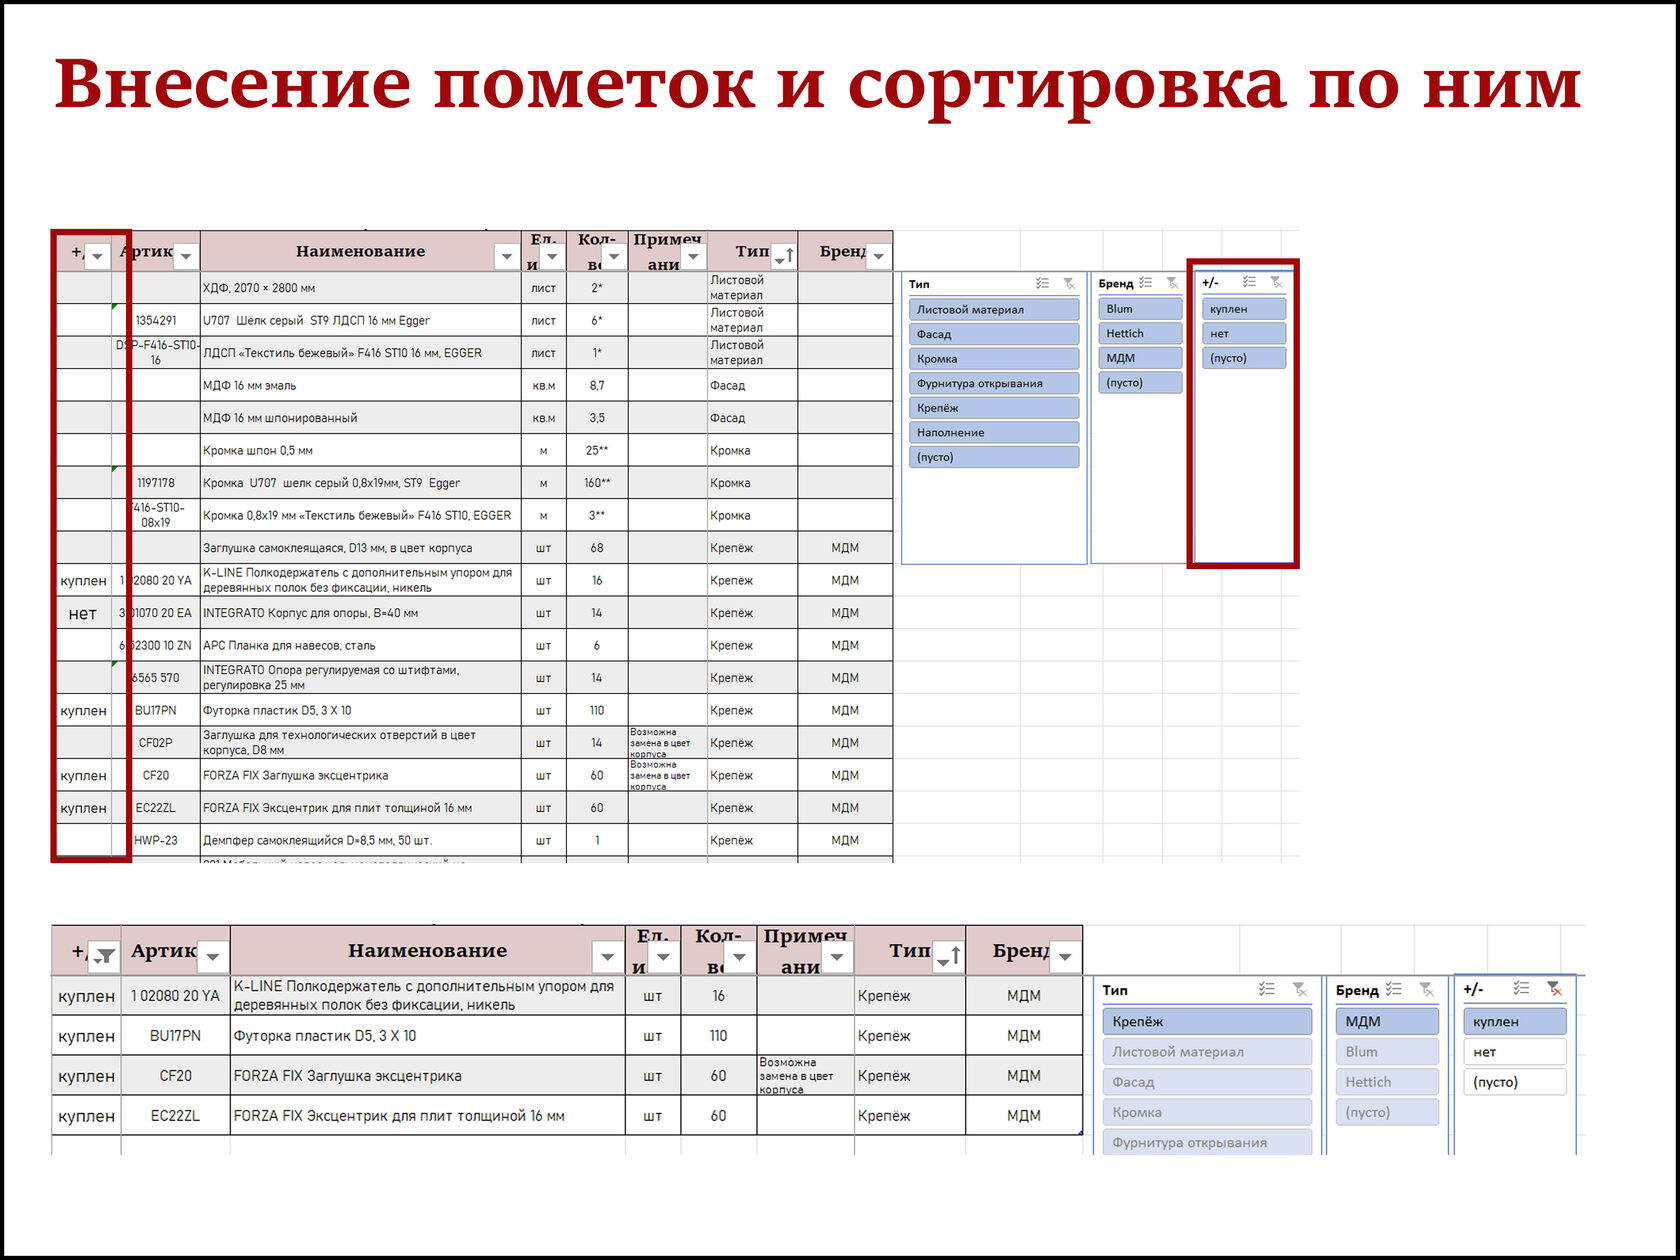This screenshot has width=1680, height=1260.
Task: Click article CF02P in upper table
Action: (x=156, y=743)
